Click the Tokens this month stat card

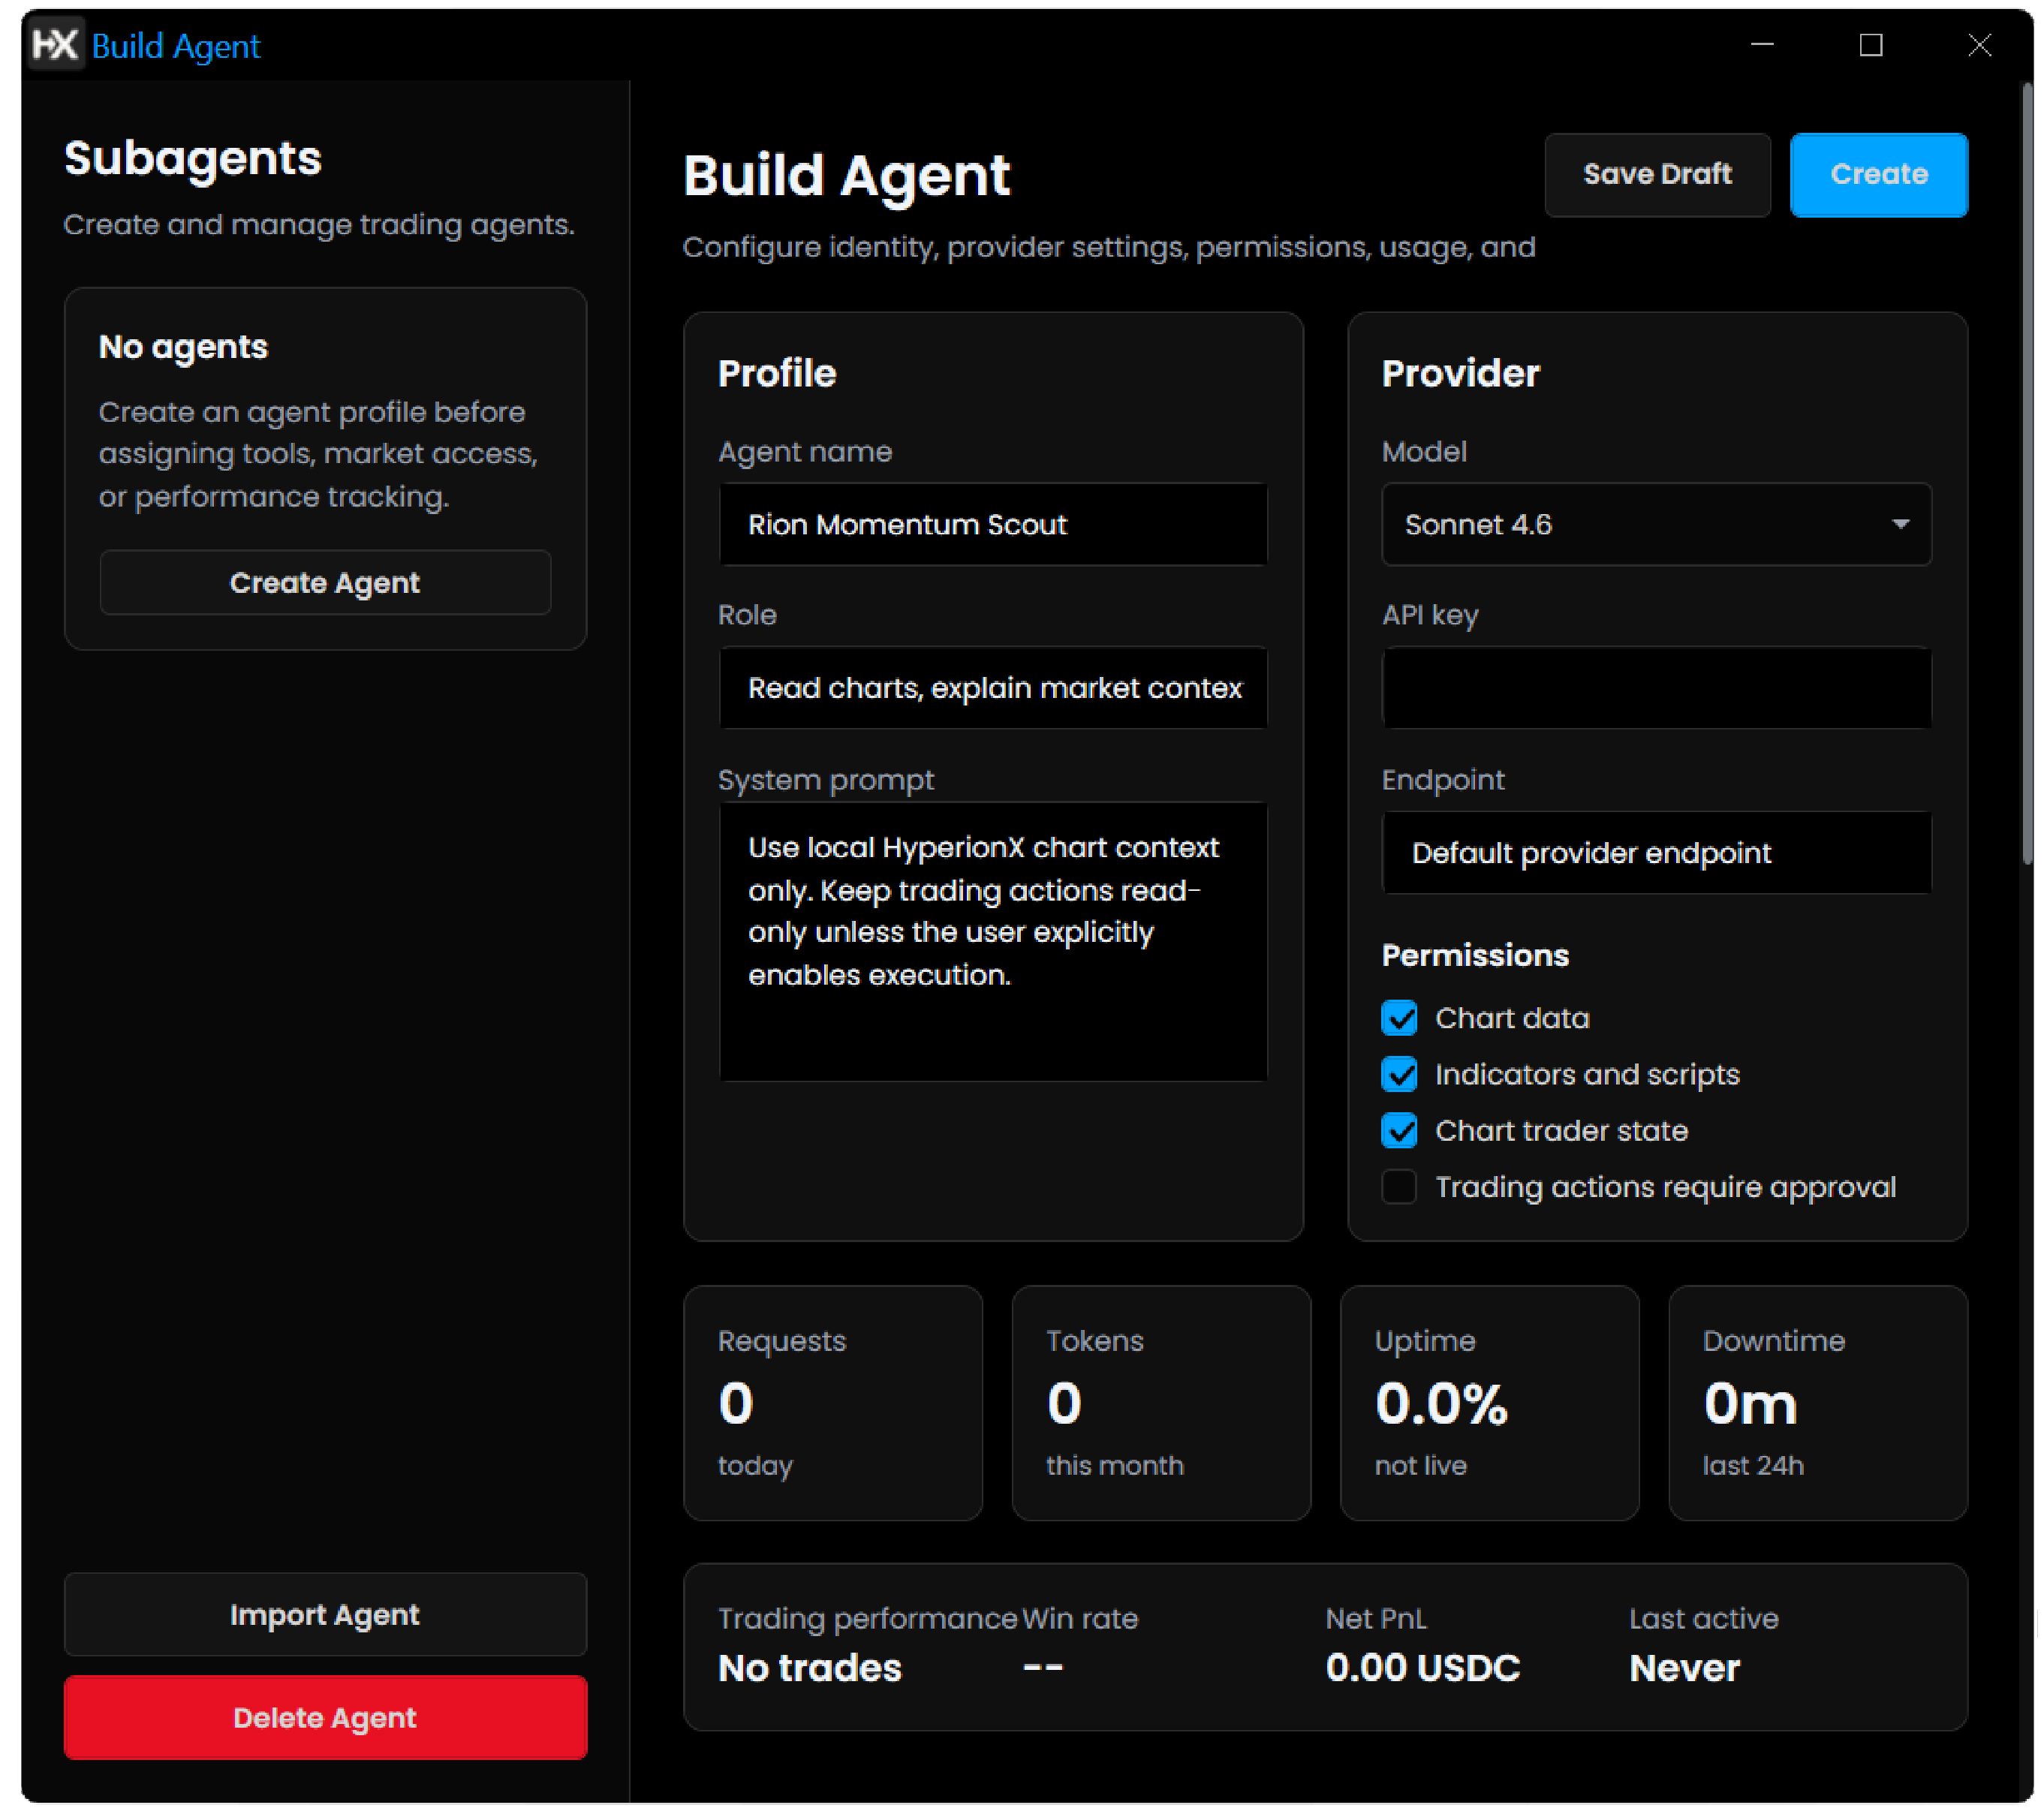1161,1403
